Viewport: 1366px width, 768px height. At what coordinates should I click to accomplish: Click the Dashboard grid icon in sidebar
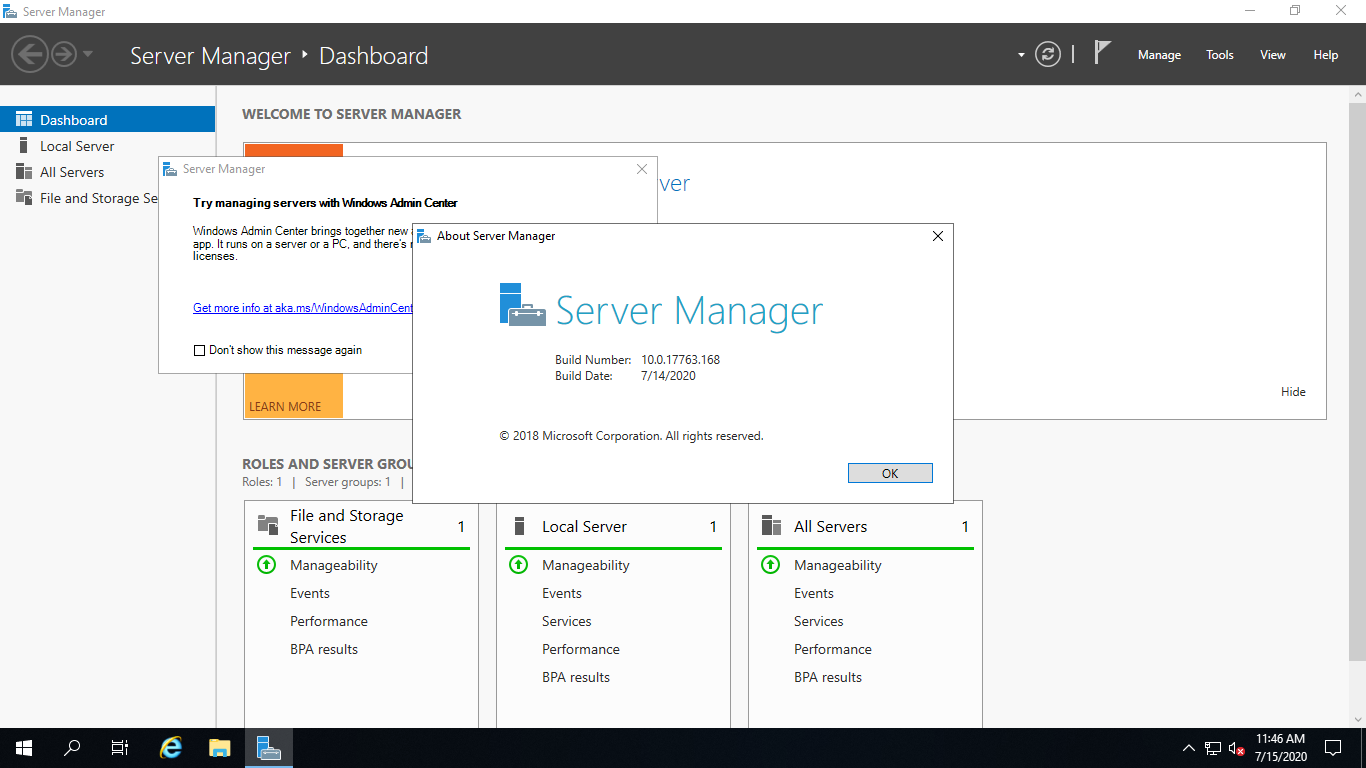24,119
